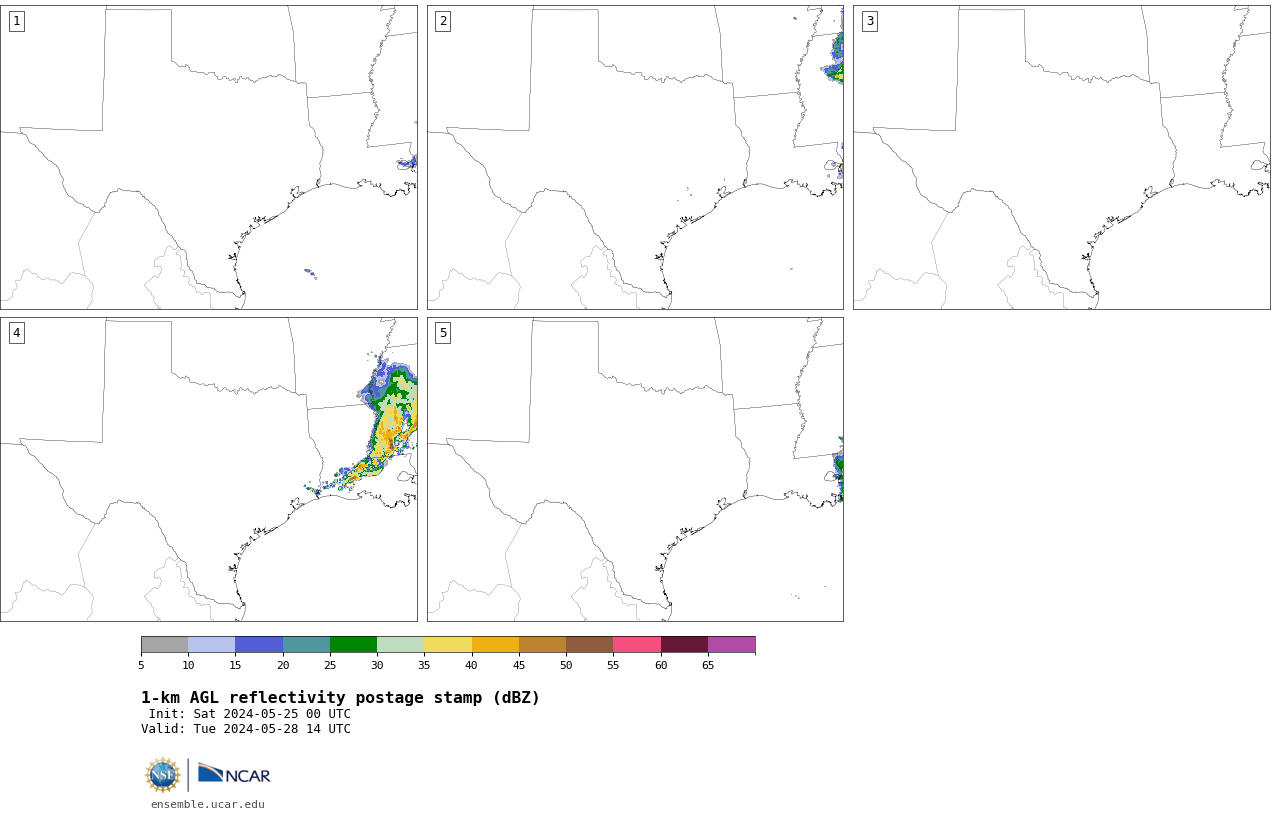Select the orange 40-45 dBZ swatch
The width and height of the screenshot is (1280, 815).
[495, 644]
